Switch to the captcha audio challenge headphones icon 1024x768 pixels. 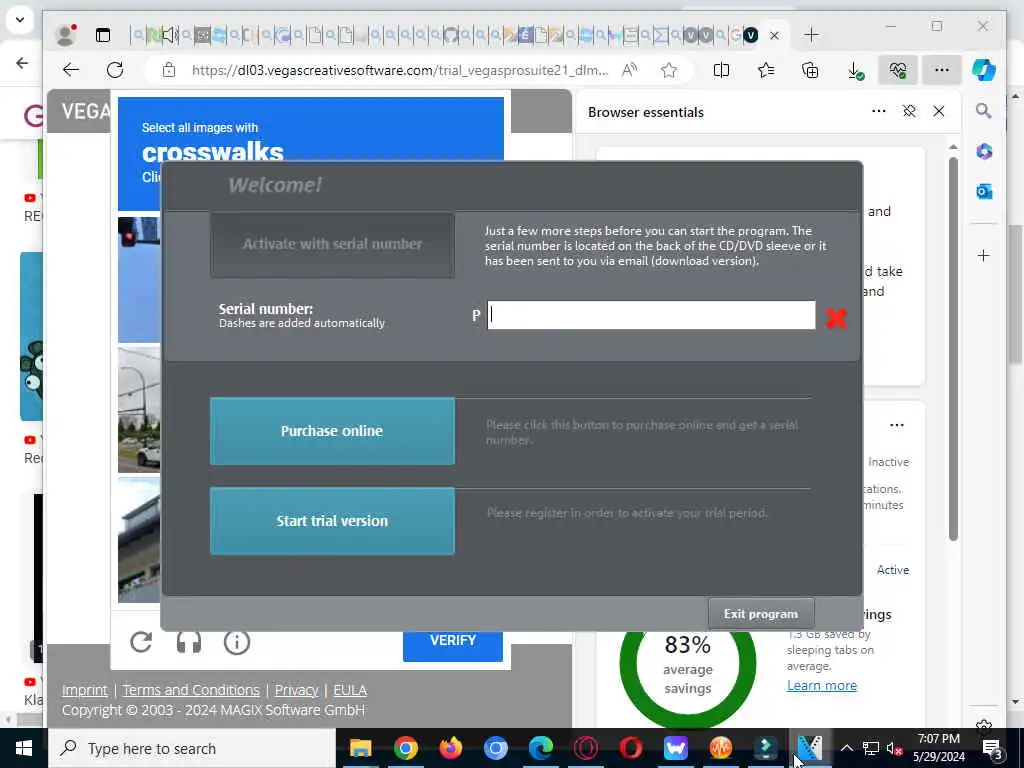click(189, 642)
